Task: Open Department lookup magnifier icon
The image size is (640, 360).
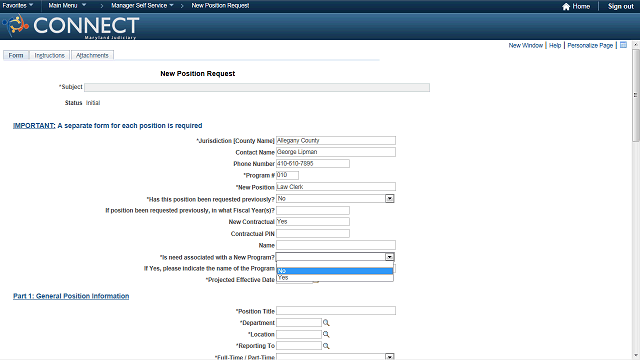Action: tap(326, 323)
